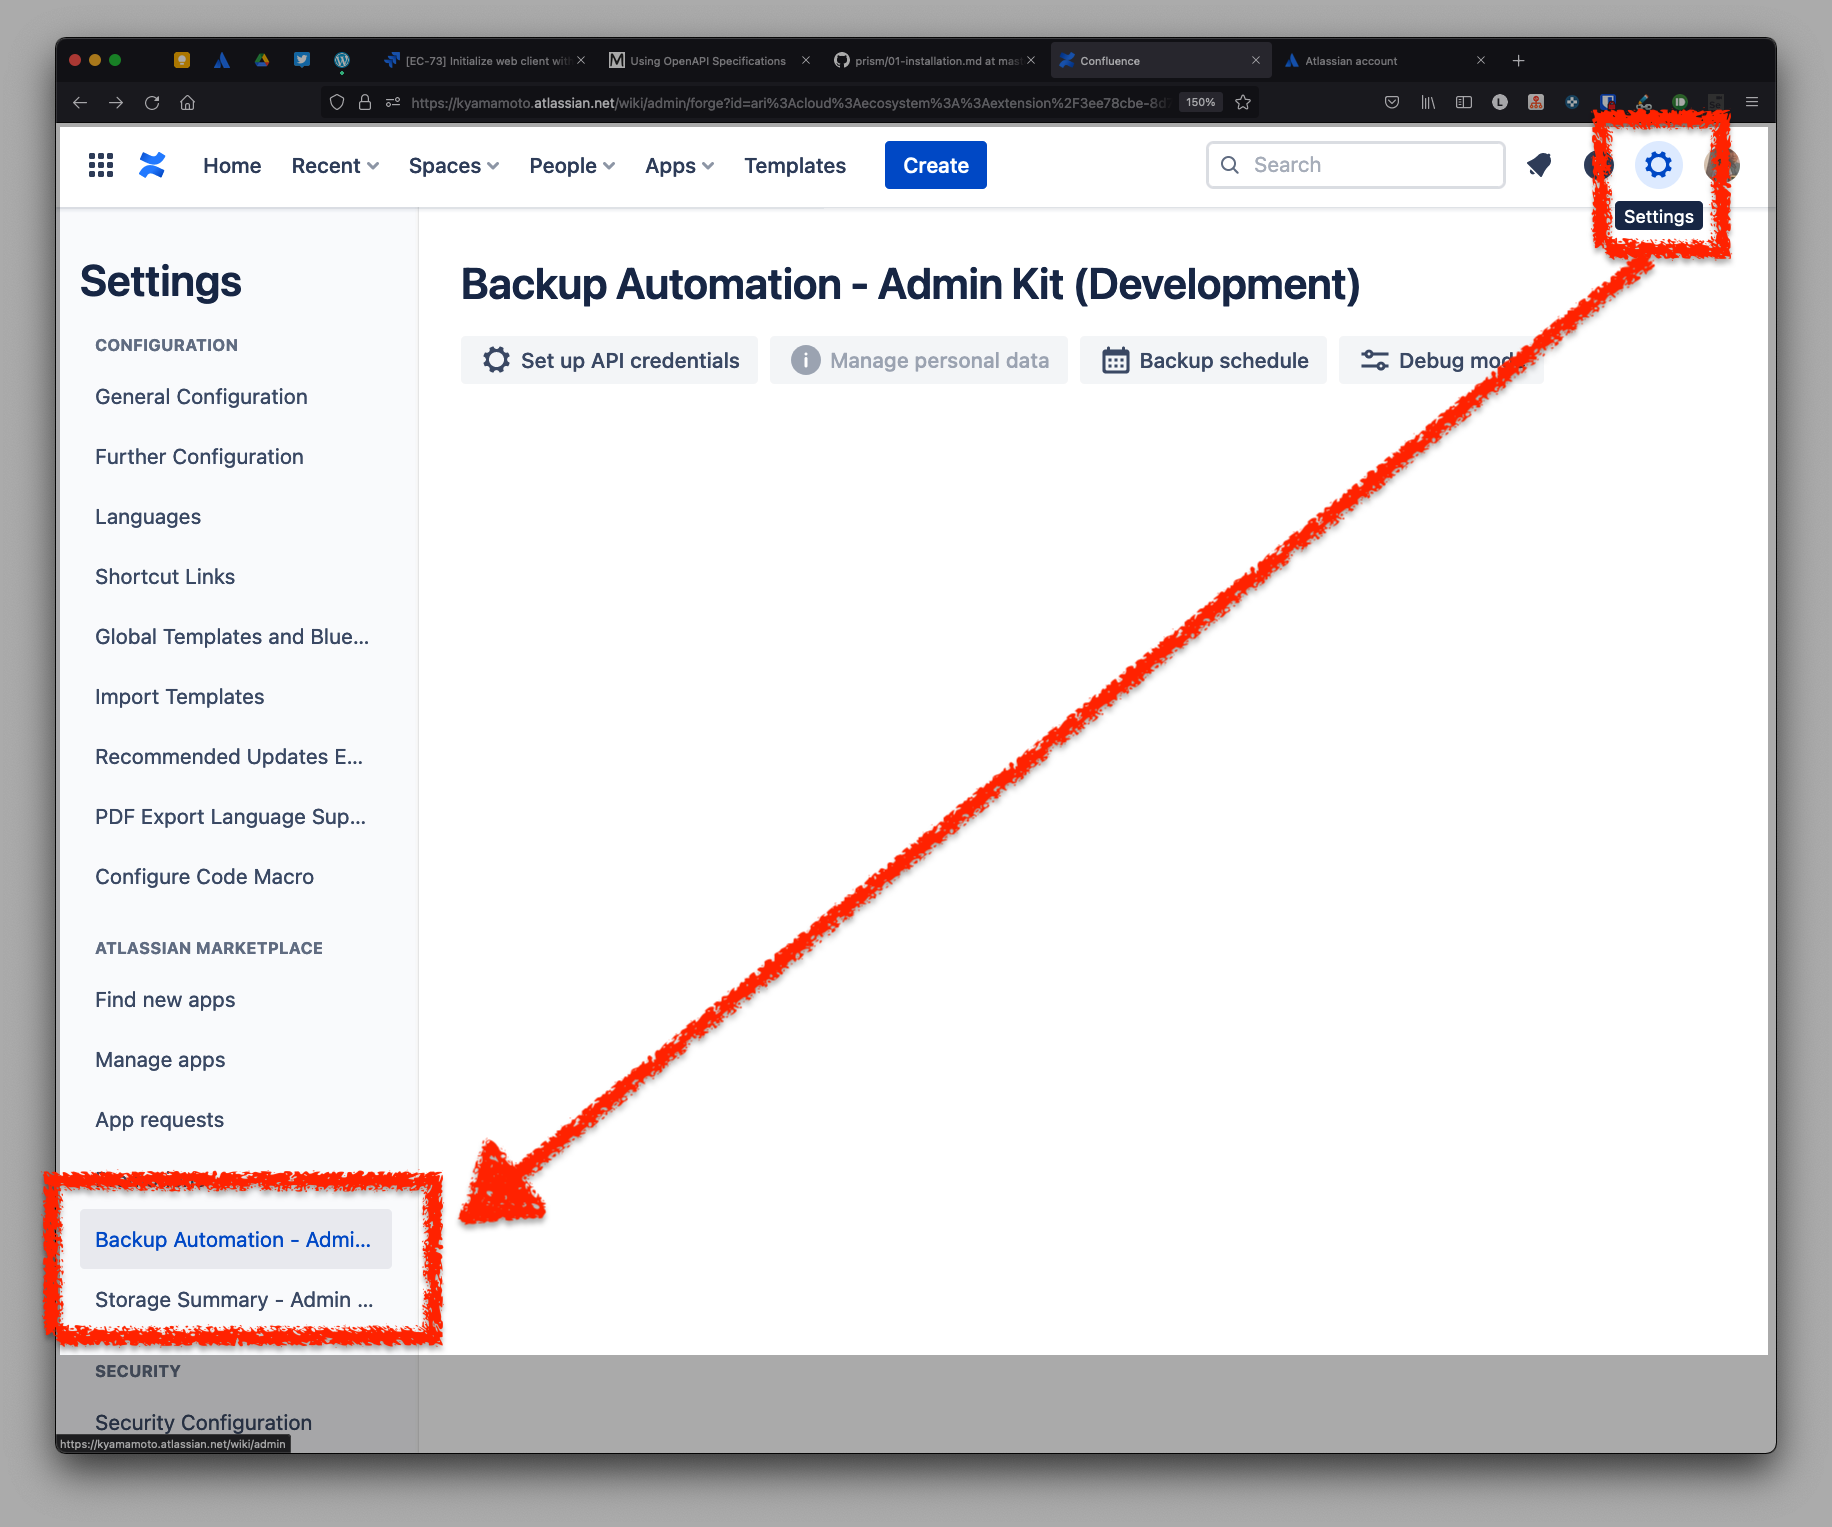The width and height of the screenshot is (1832, 1527).
Task: Click the browser reload icon
Action: 152,102
